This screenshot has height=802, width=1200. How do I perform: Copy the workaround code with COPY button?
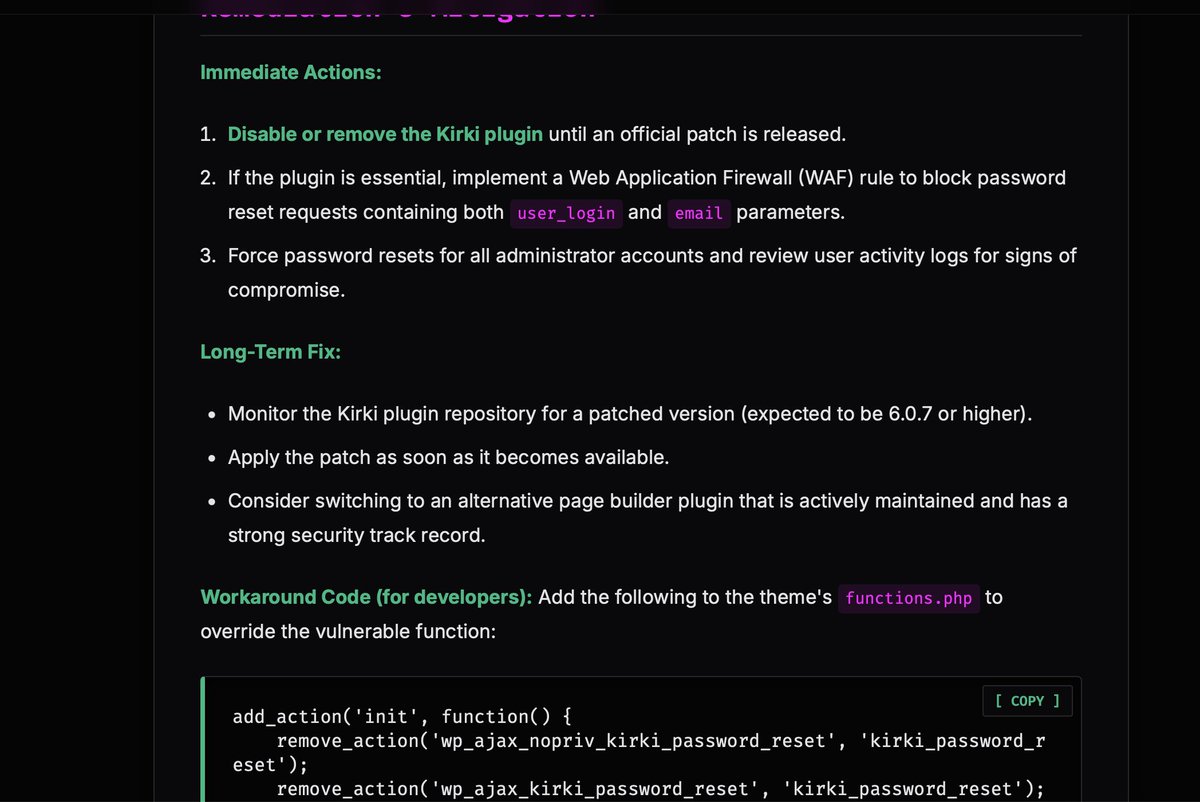click(x=1027, y=701)
